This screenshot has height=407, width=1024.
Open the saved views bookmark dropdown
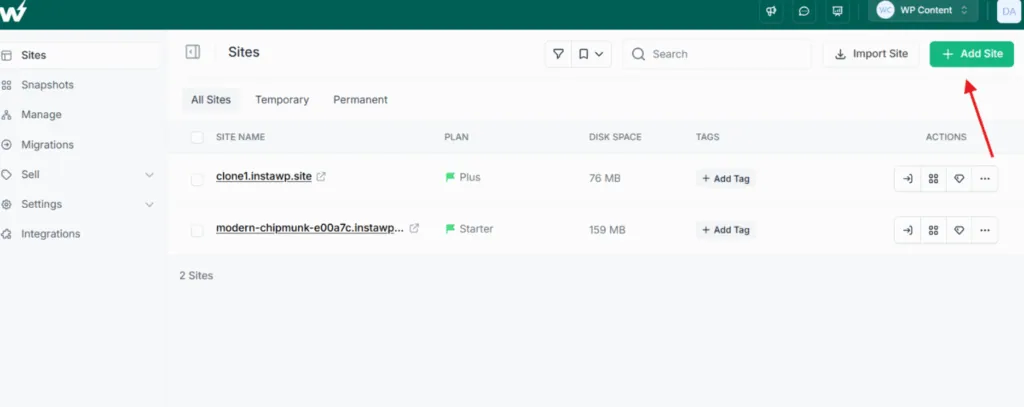pos(591,54)
